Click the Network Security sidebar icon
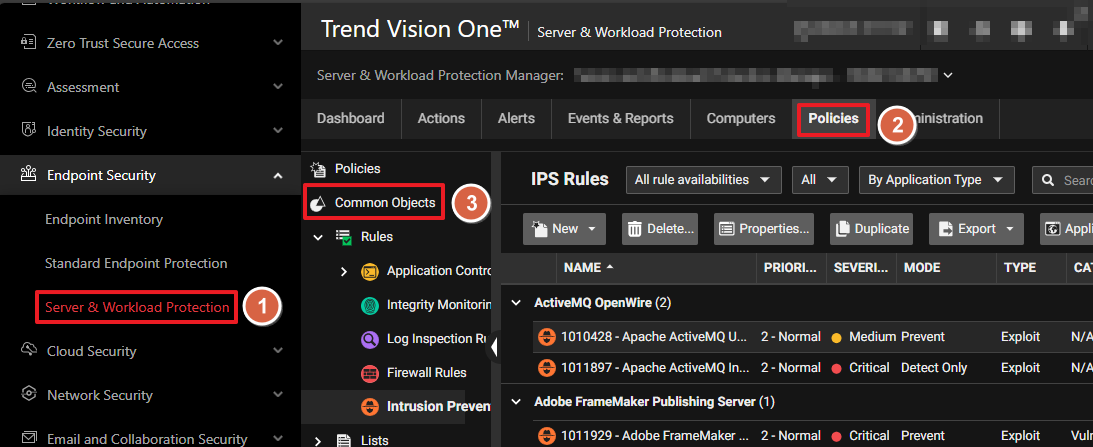This screenshot has width=1093, height=447. tap(29, 395)
